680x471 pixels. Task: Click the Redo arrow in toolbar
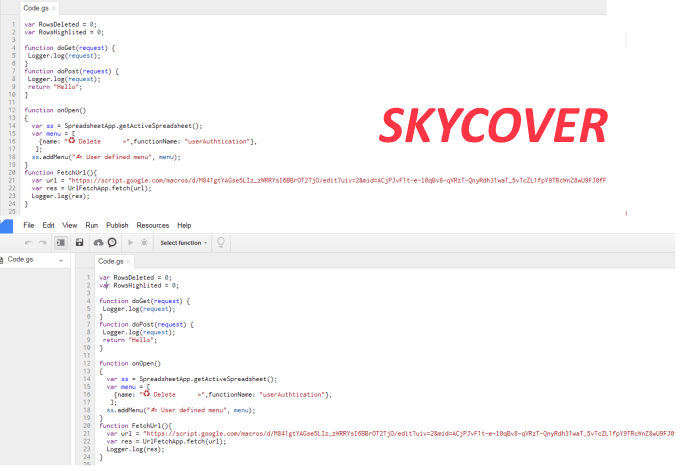42,243
